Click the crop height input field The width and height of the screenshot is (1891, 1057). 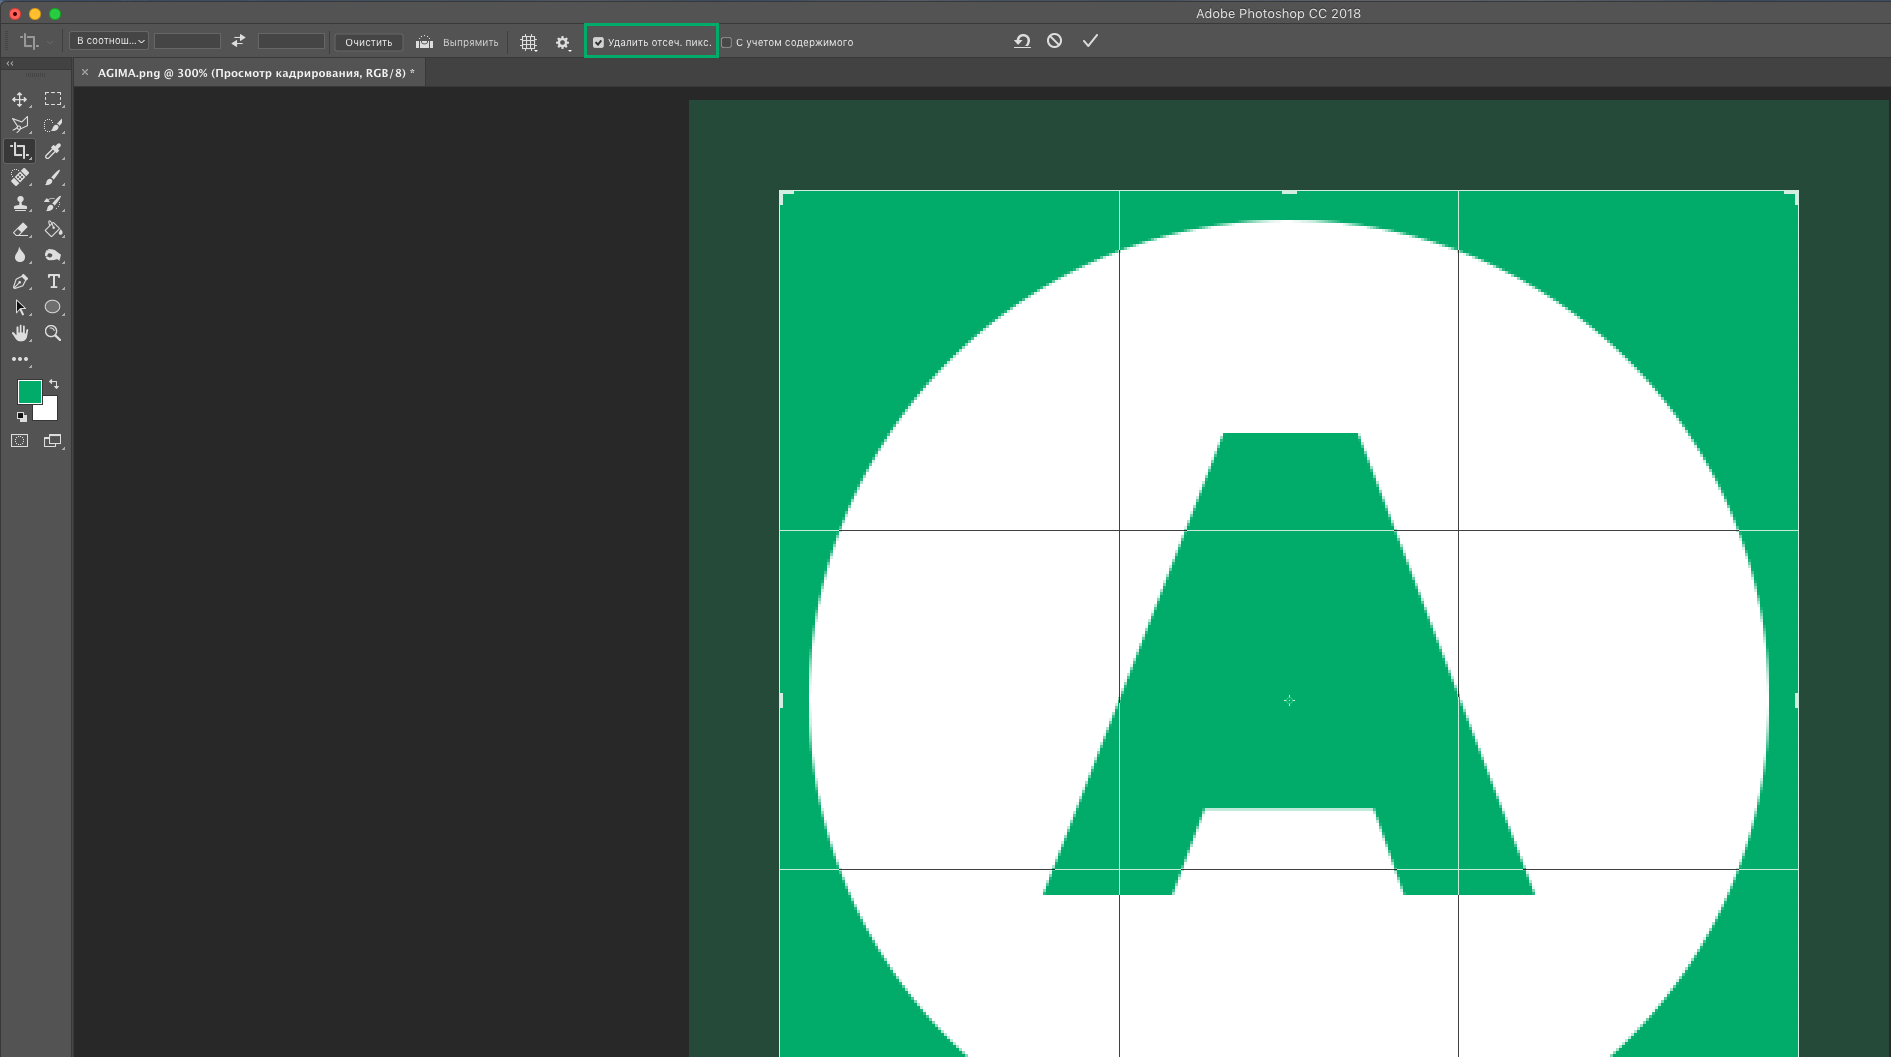click(x=291, y=41)
